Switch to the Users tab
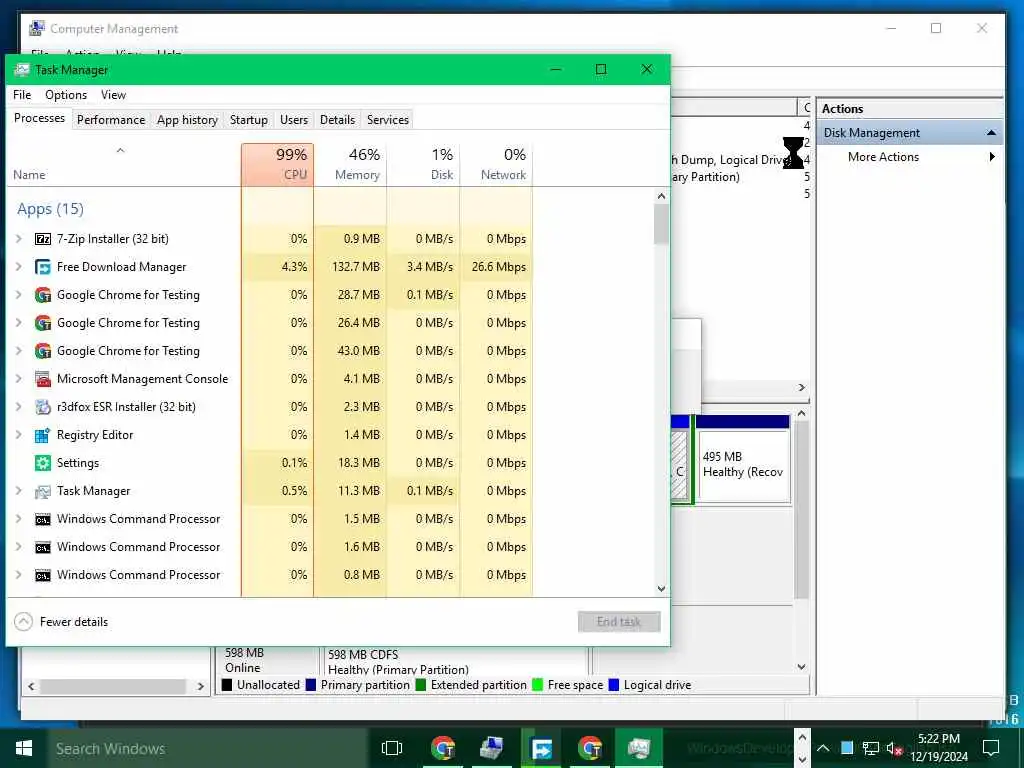Screen dimensions: 1024x768 click(x=294, y=120)
